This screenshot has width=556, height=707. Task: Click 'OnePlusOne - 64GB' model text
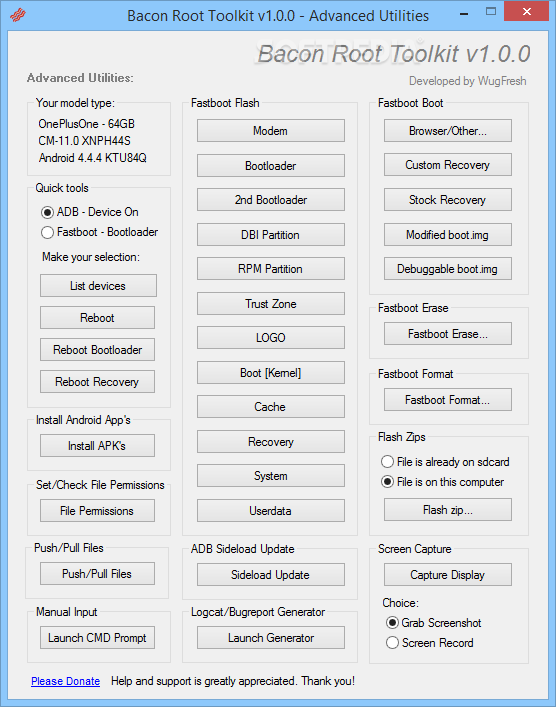(87, 124)
